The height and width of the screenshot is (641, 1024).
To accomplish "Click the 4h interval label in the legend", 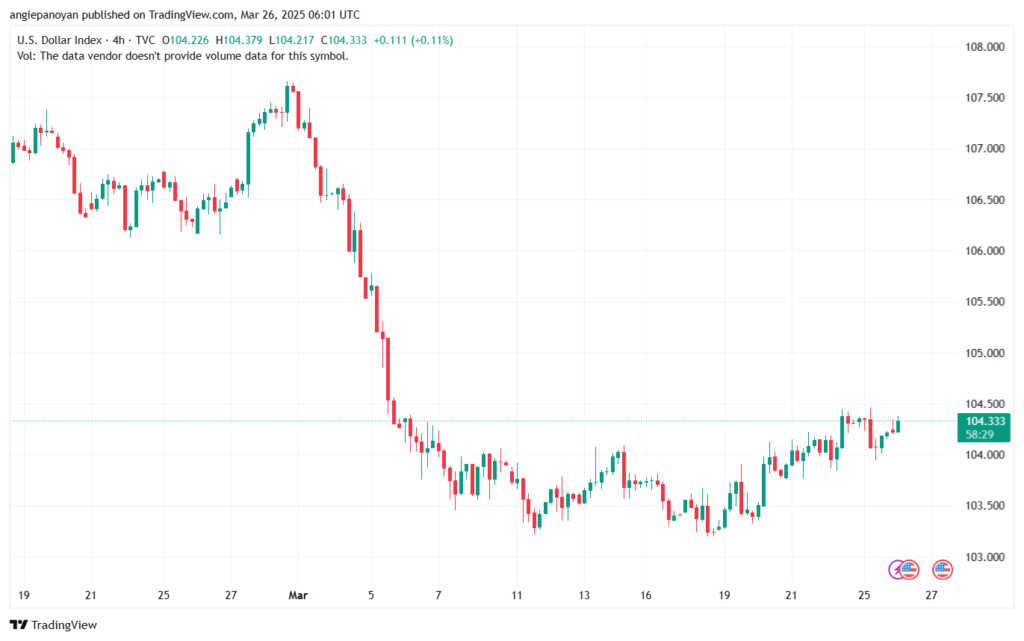I will [x=118, y=40].
